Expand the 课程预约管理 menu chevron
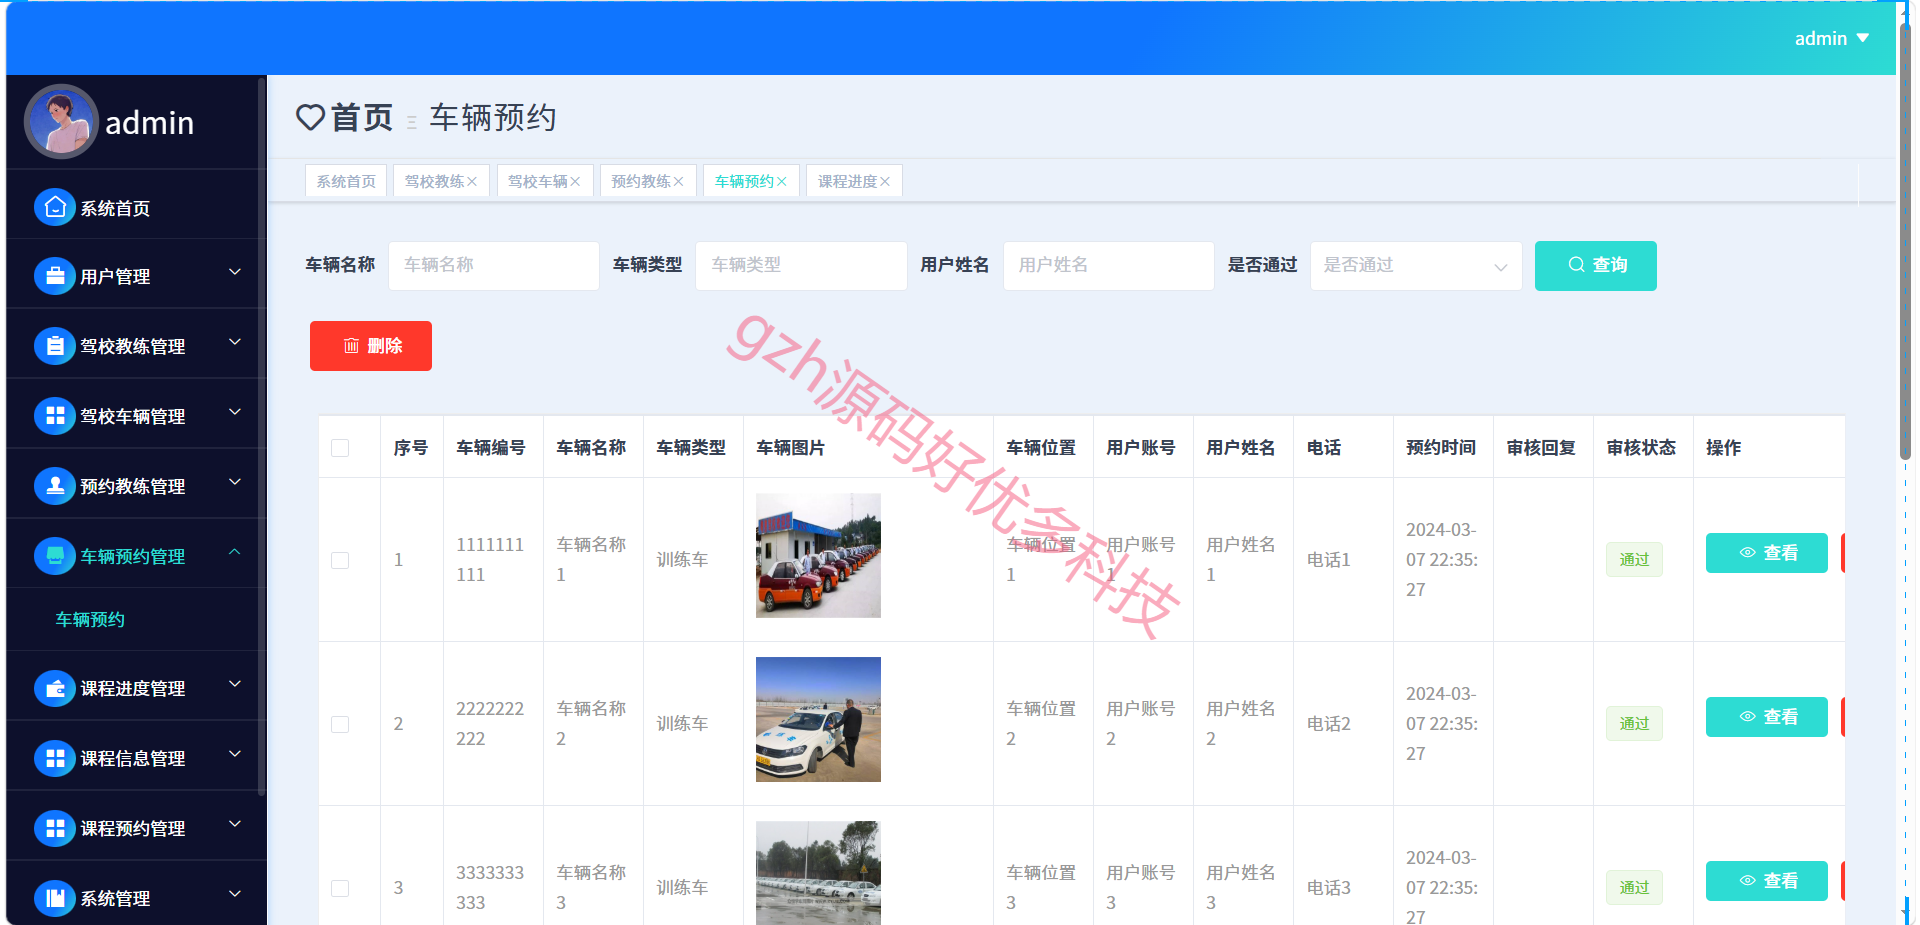 [235, 824]
